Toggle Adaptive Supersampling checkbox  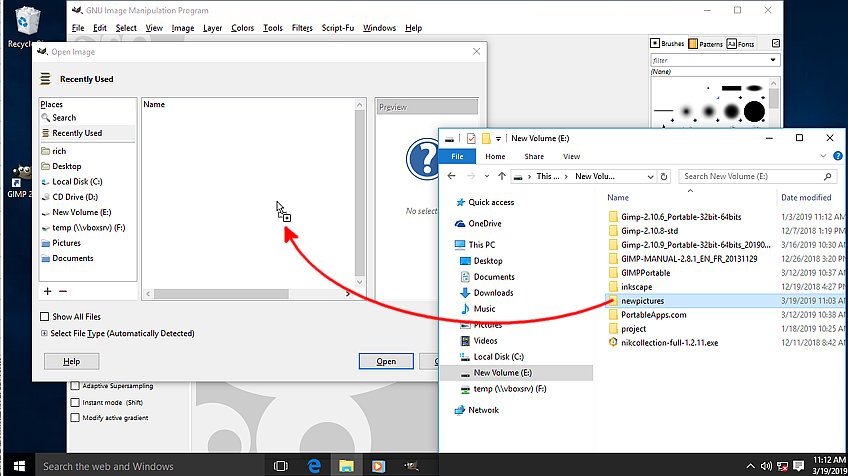point(75,386)
